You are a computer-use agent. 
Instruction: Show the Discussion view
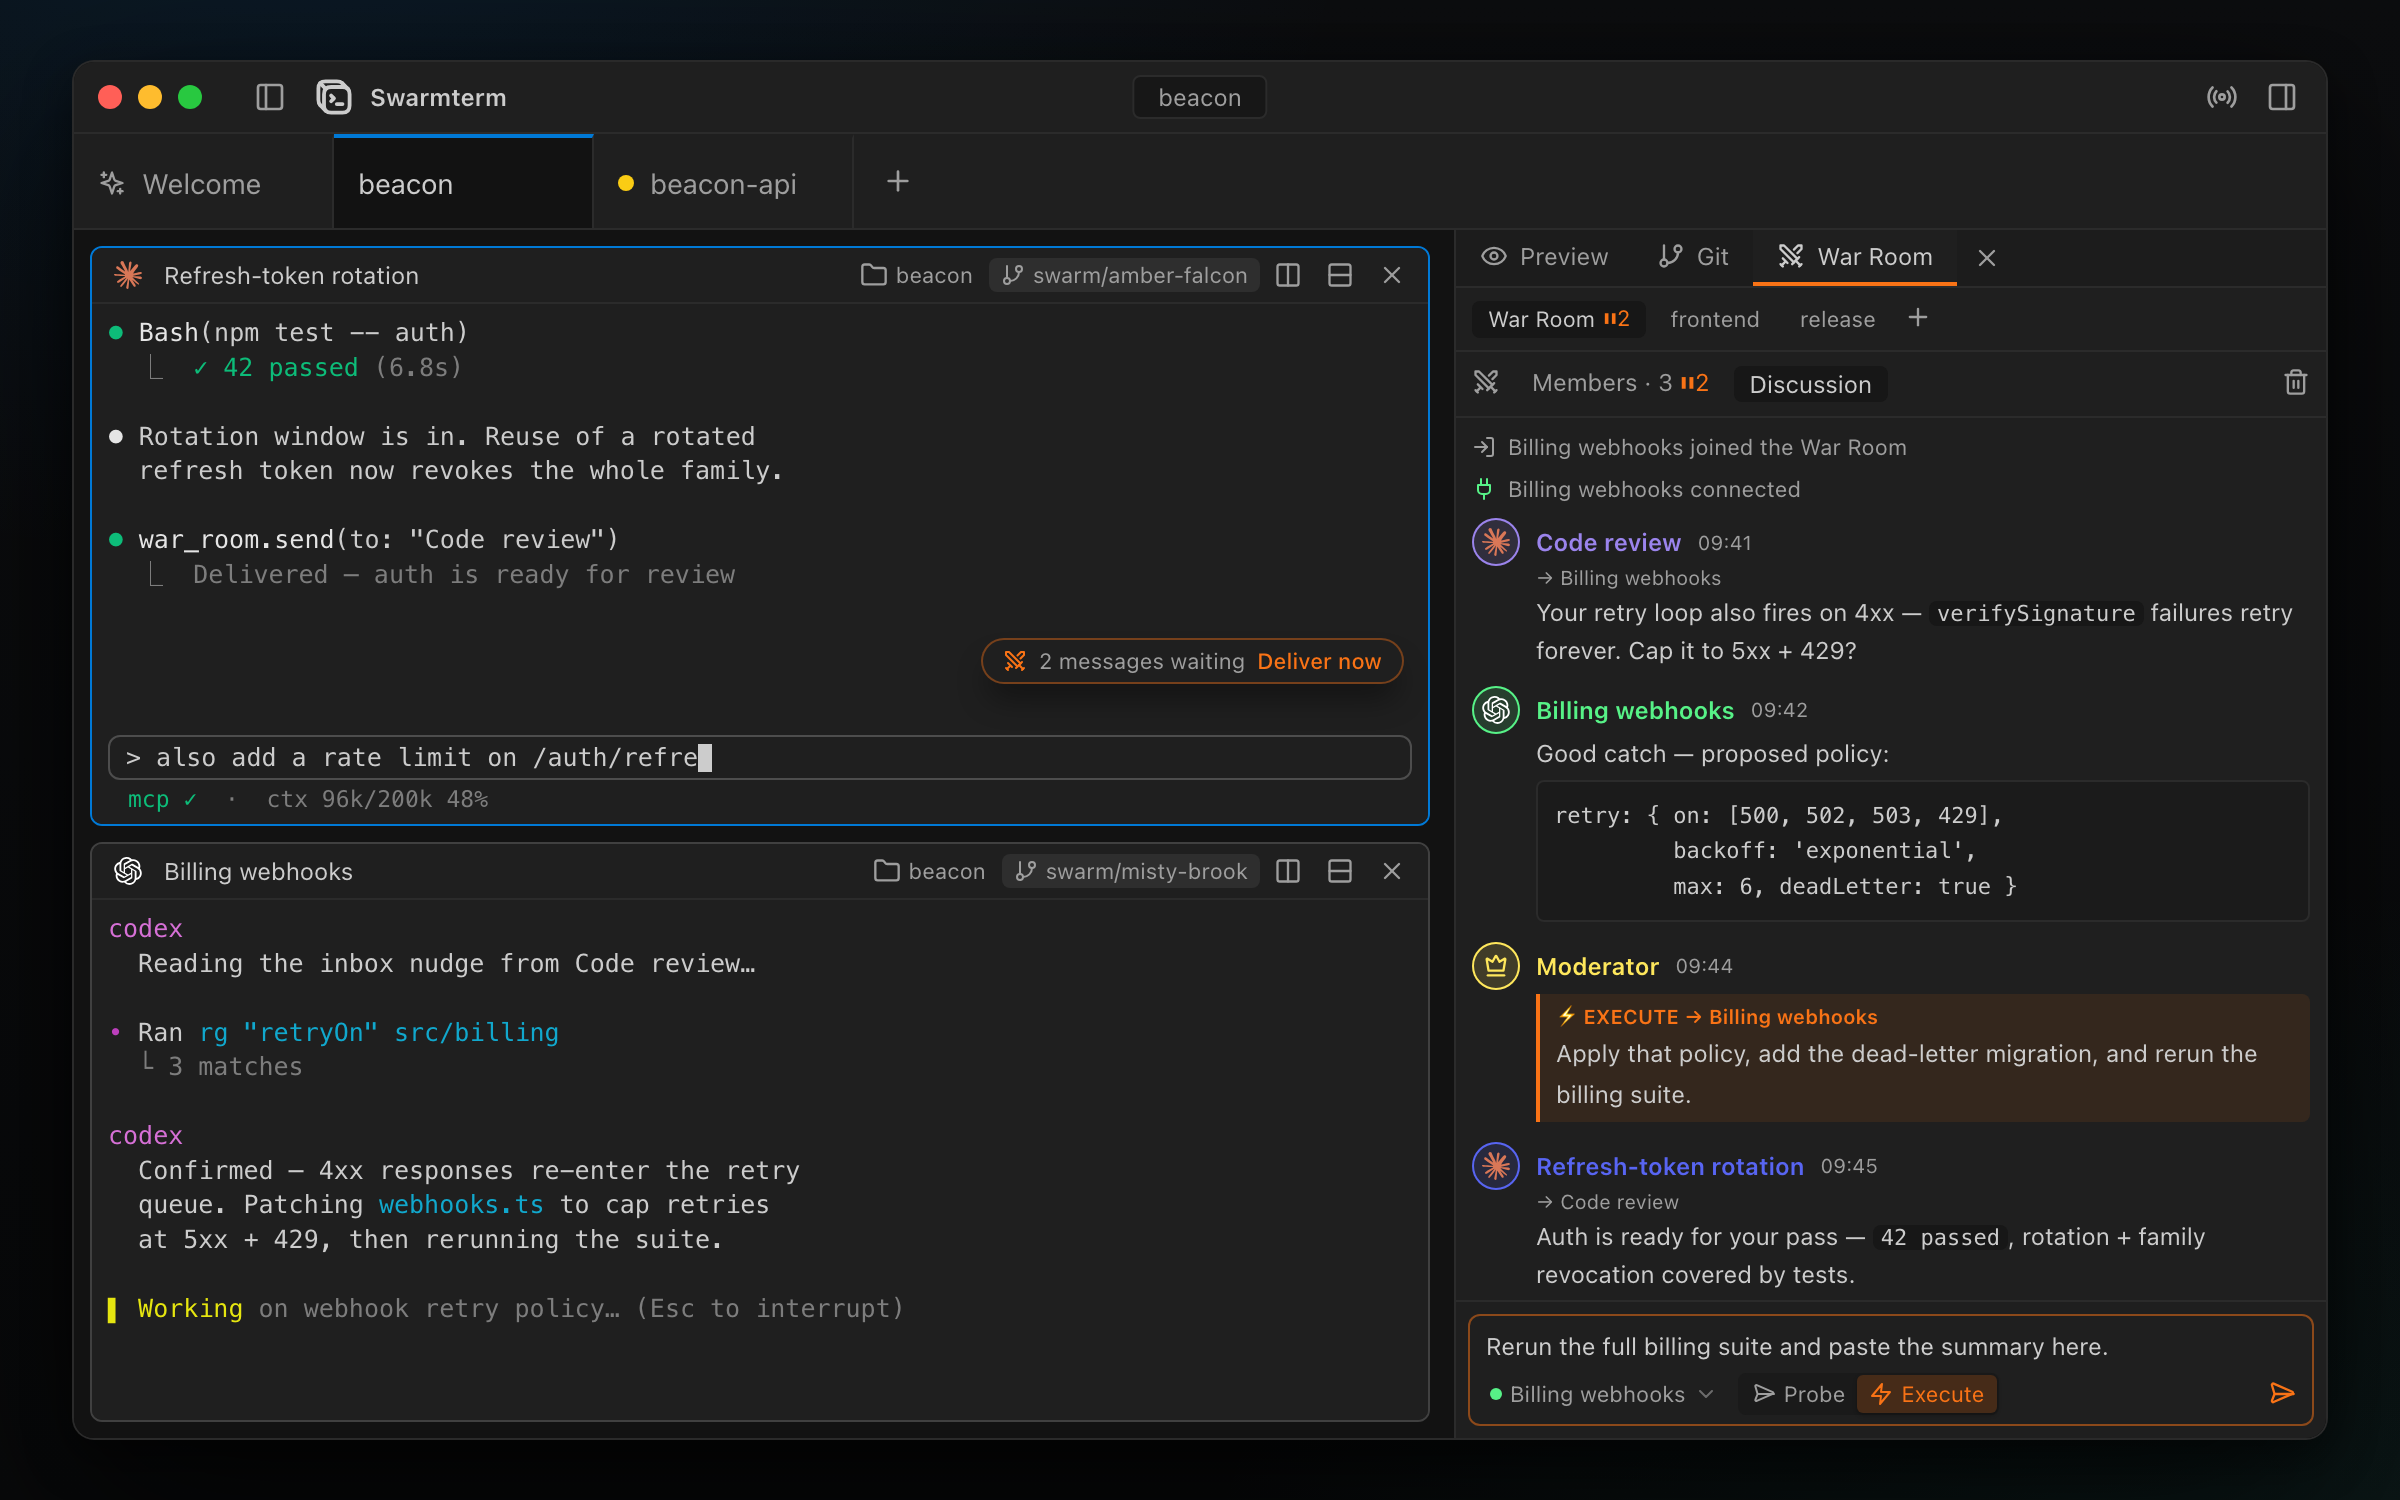click(1810, 384)
